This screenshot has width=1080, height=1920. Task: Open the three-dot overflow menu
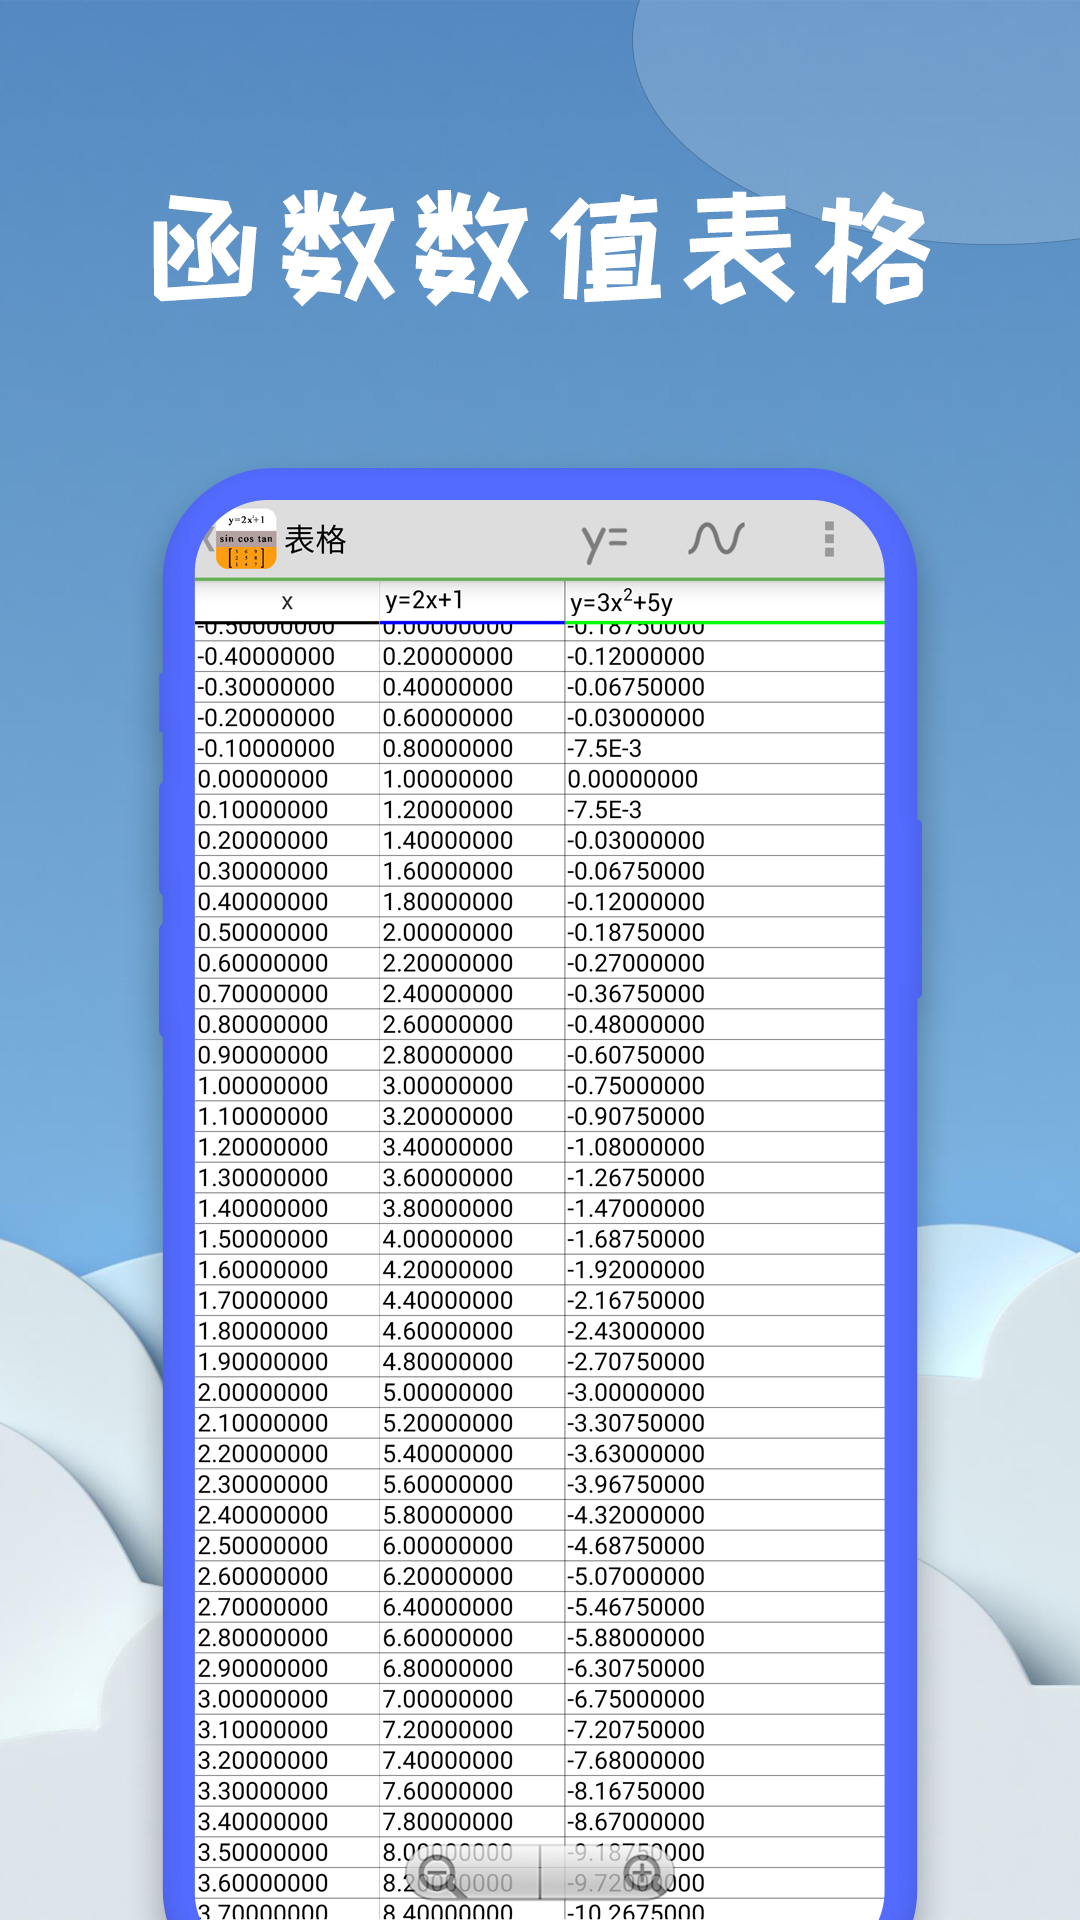(x=829, y=539)
